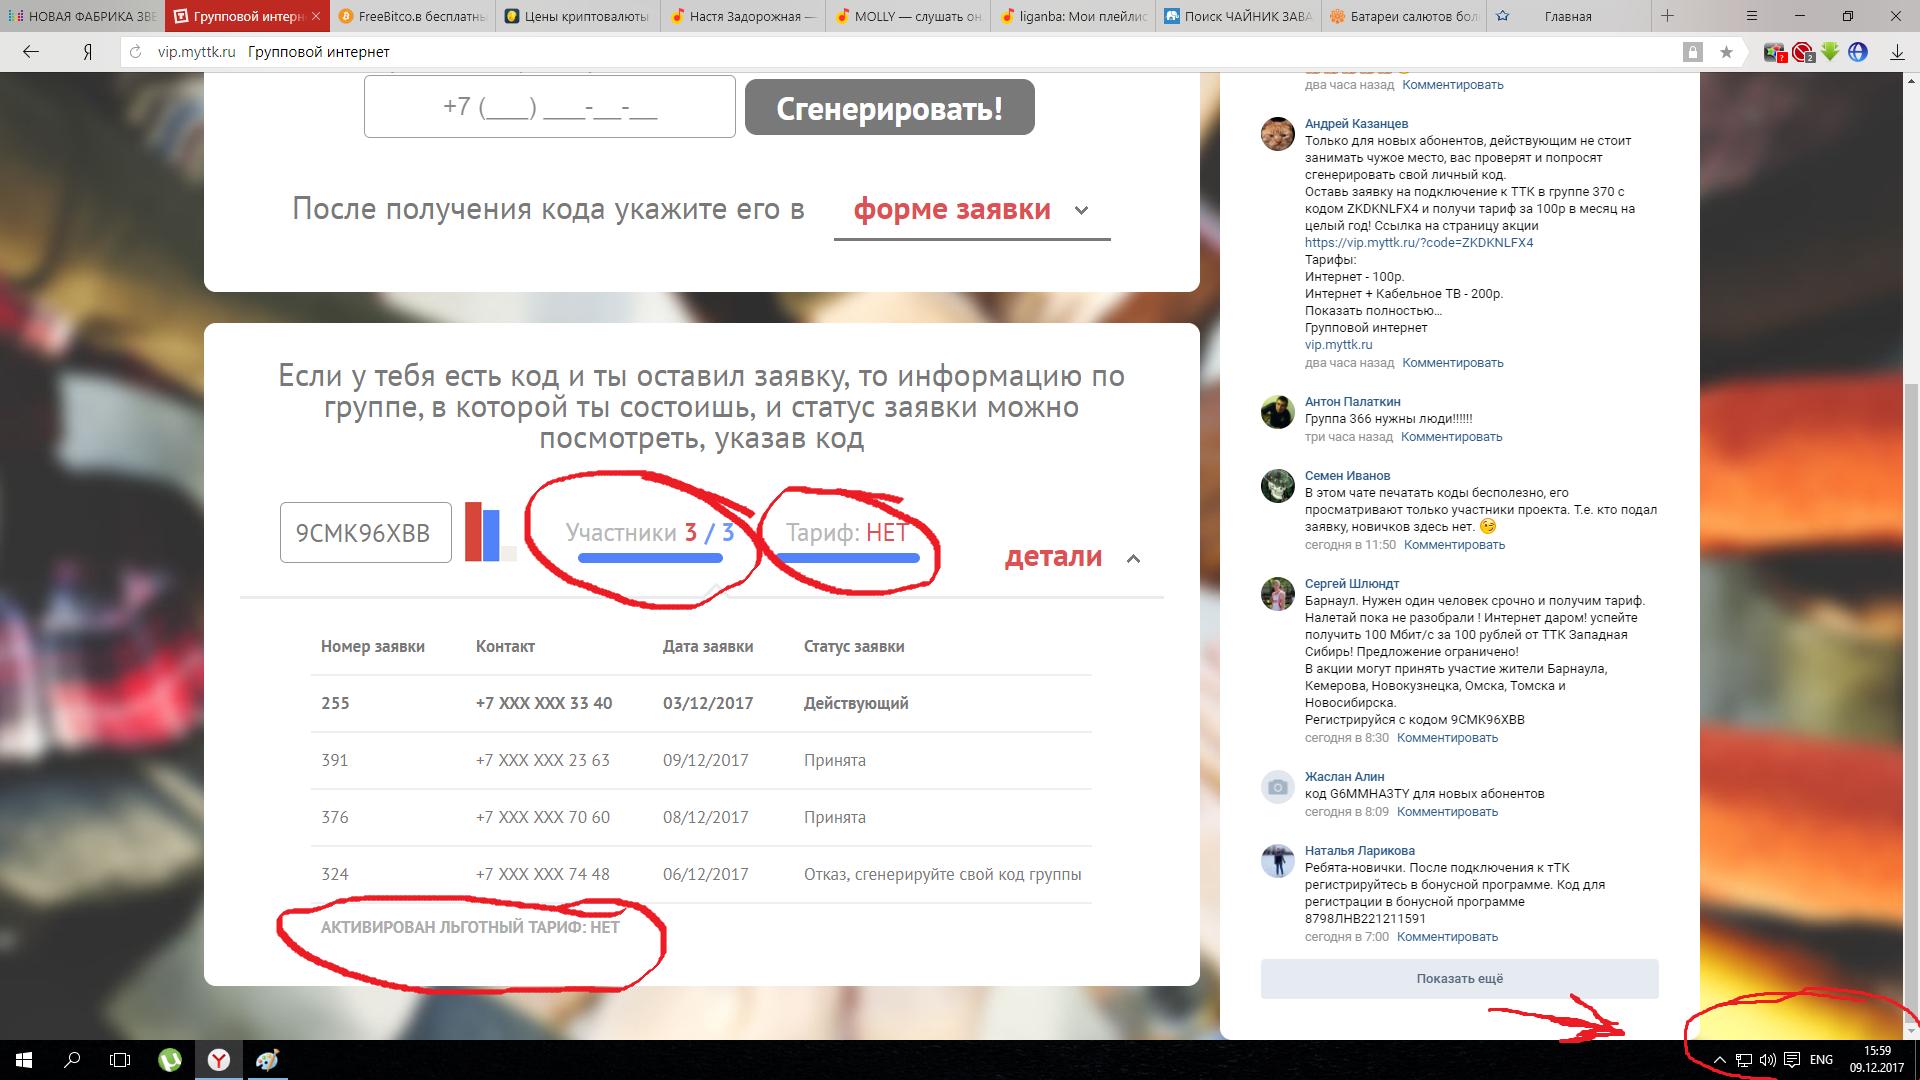Open uTorrent from the taskbar
This screenshot has width=1920, height=1080.
pyautogui.click(x=171, y=1060)
